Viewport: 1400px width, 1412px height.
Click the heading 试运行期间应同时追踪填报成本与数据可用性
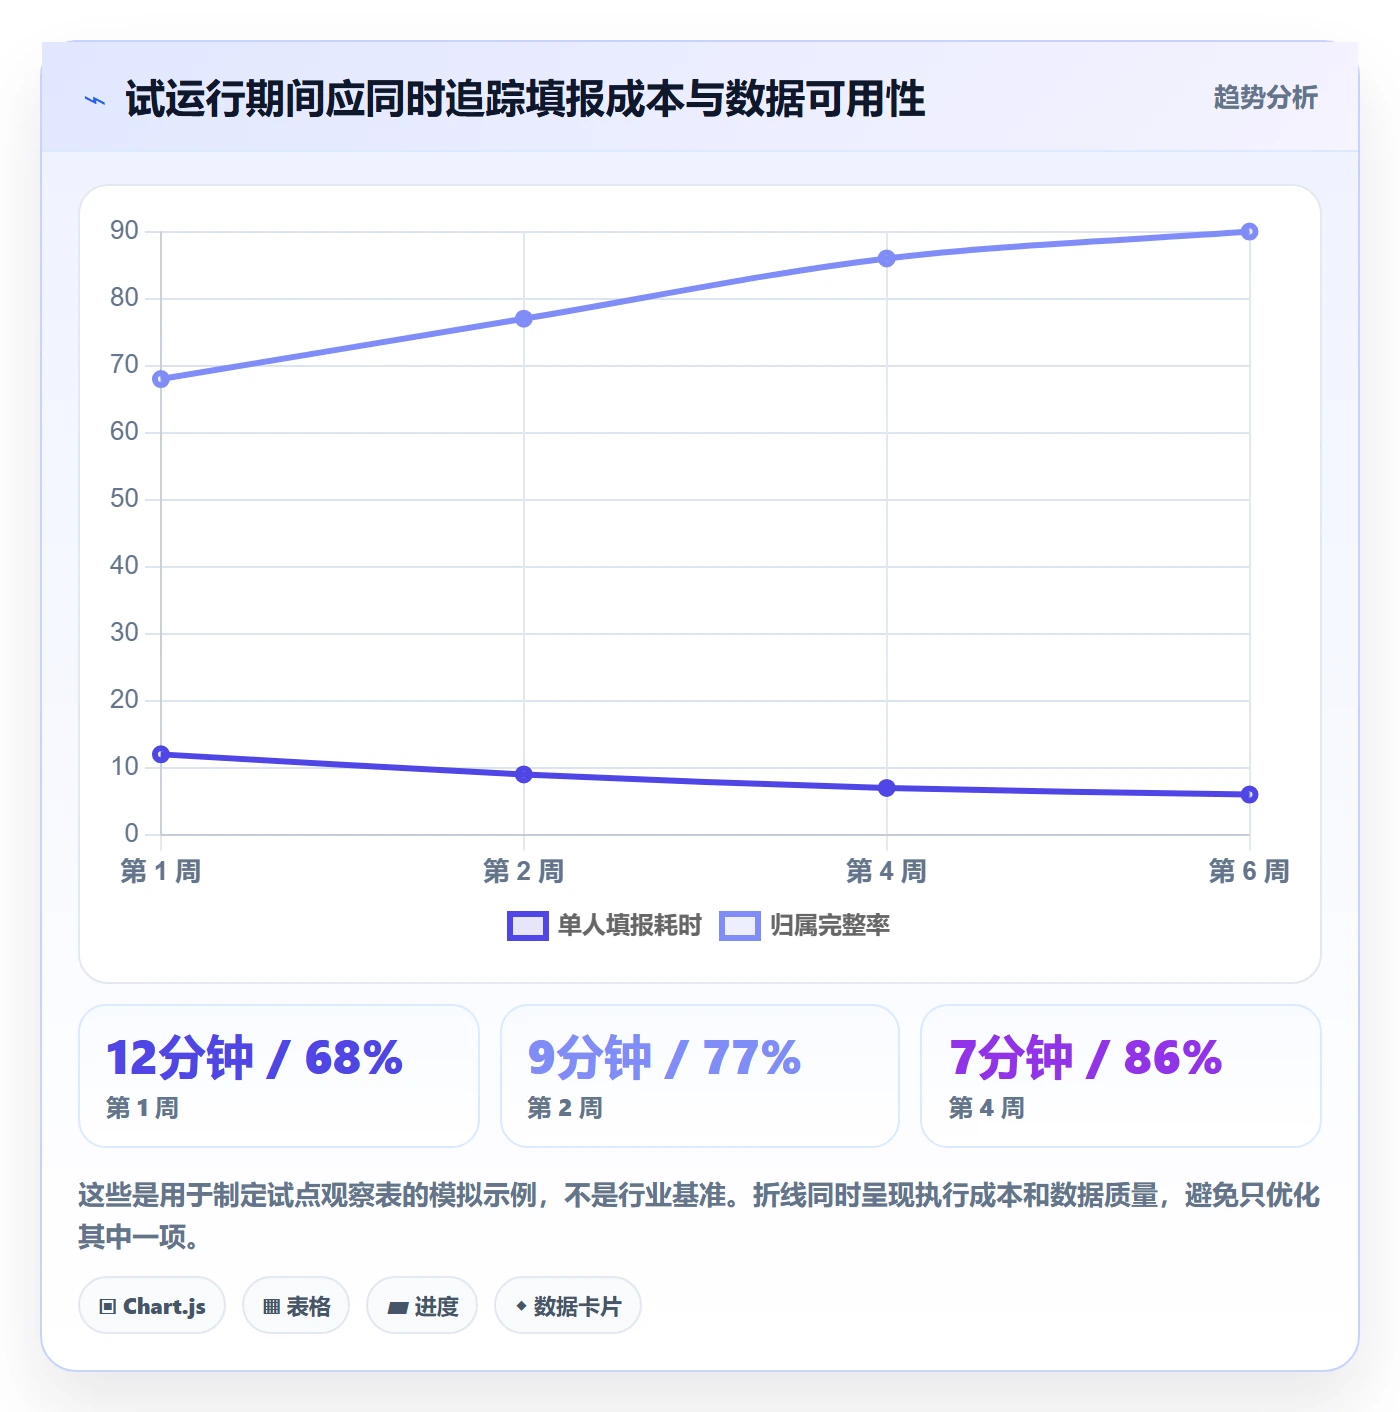pyautogui.click(x=526, y=99)
